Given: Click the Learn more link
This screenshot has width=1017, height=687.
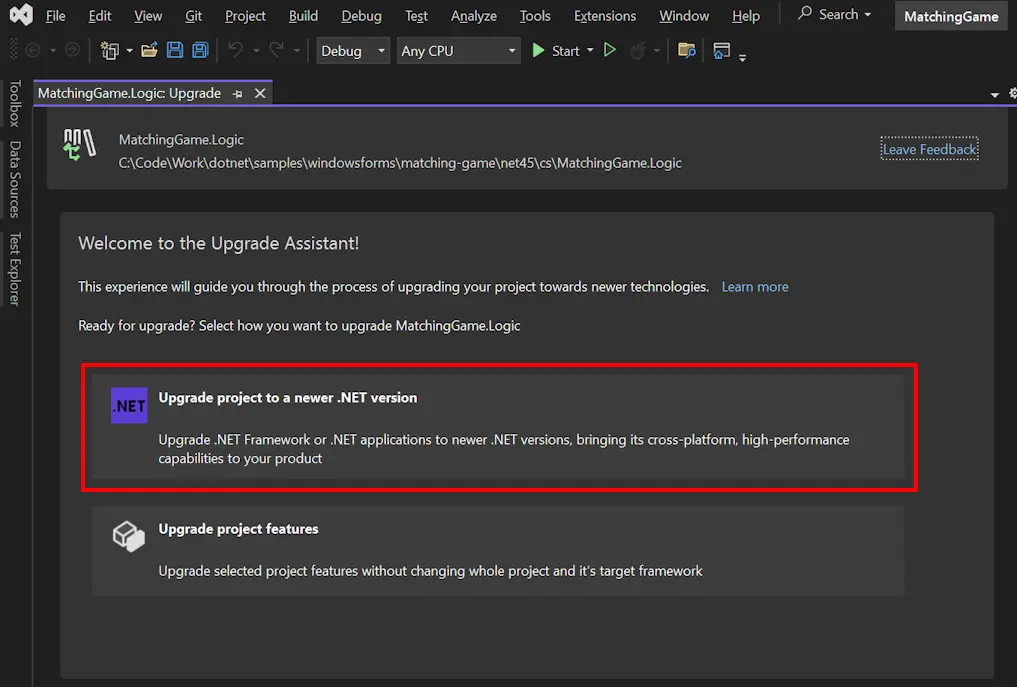Looking at the screenshot, I should tap(755, 287).
